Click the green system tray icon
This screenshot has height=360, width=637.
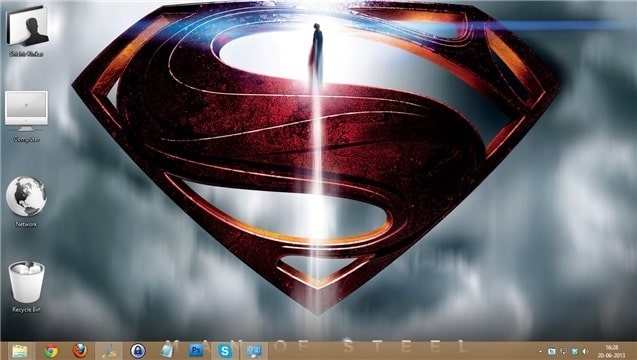(574, 351)
